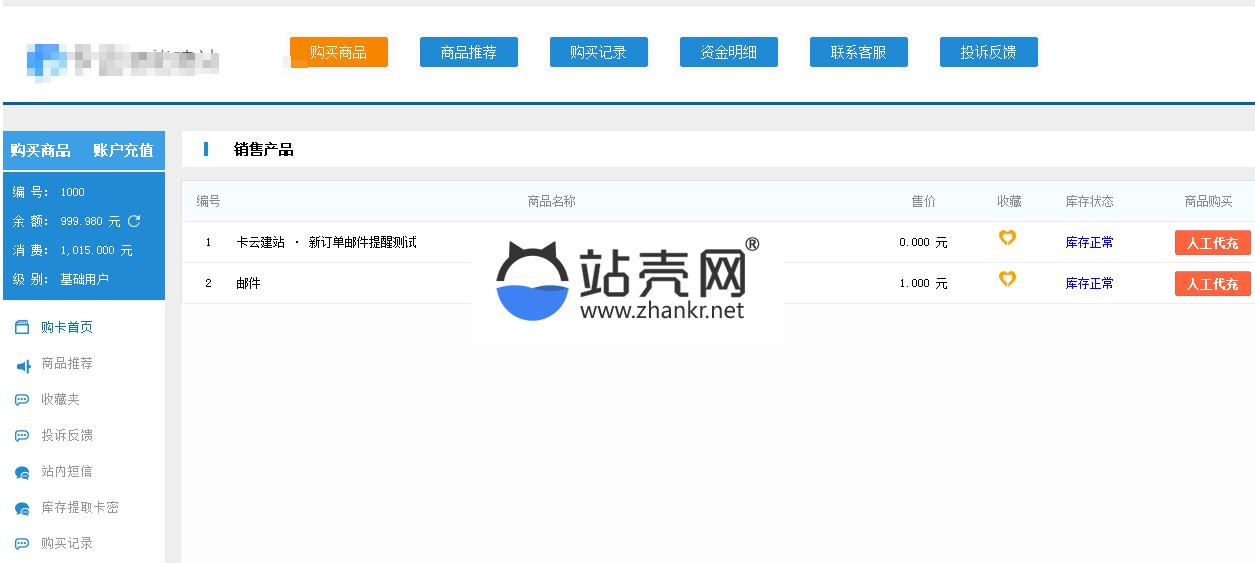Click the 1.000 元 price cell
1255x563 pixels.
click(923, 283)
